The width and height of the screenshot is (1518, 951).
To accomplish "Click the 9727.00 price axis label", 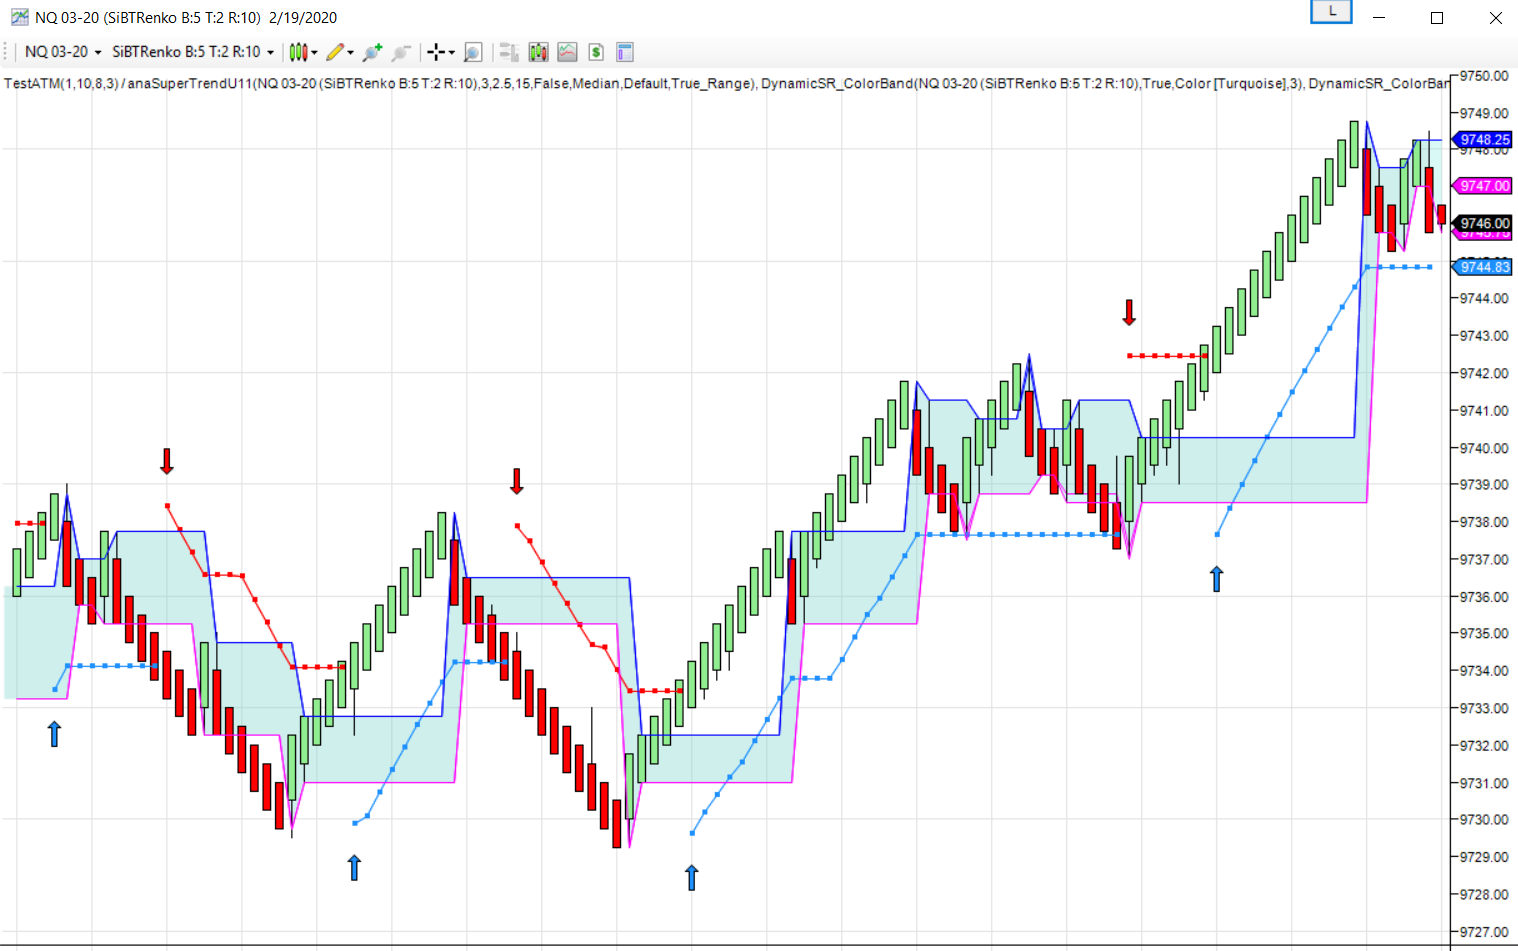I will pos(1484,932).
